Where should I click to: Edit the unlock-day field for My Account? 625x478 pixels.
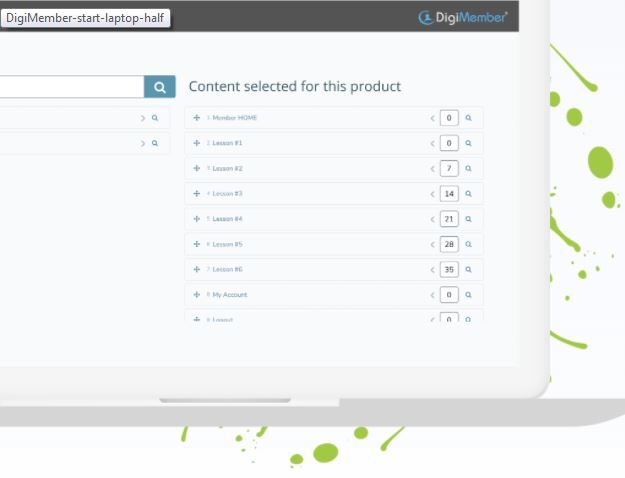449,295
